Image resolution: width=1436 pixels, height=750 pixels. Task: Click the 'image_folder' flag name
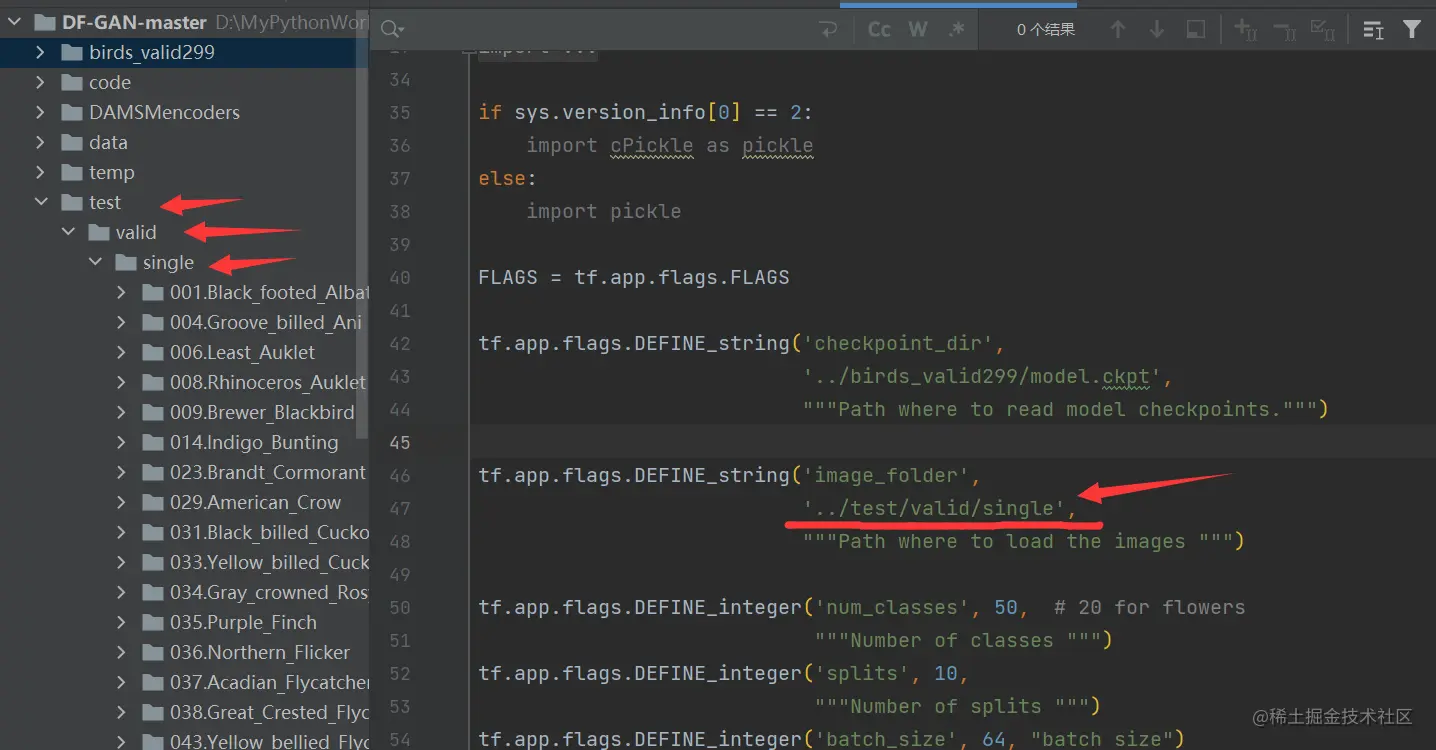pos(886,475)
